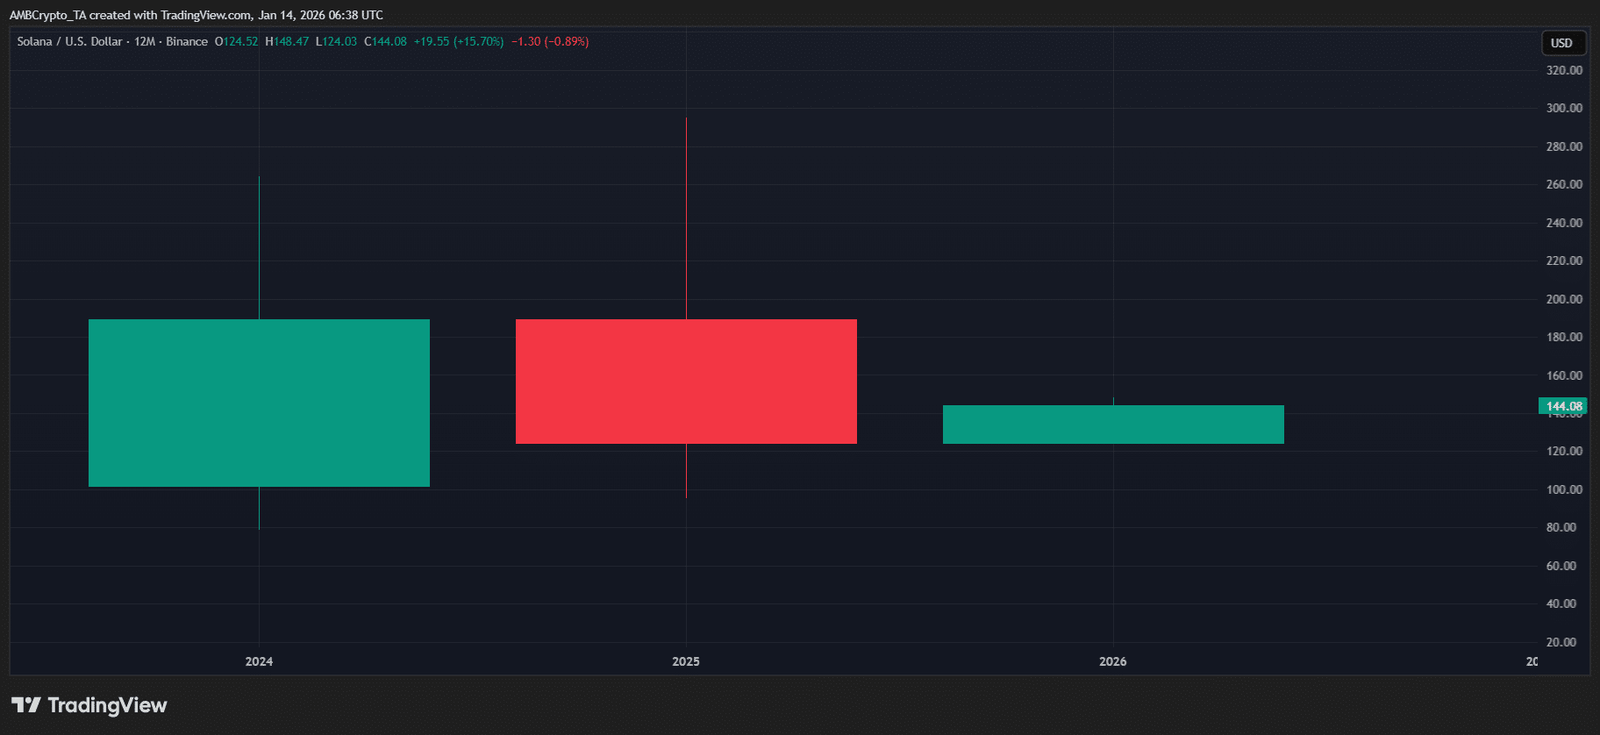Click the 2025 label on time axis
This screenshot has height=735, width=1600.
(x=686, y=661)
